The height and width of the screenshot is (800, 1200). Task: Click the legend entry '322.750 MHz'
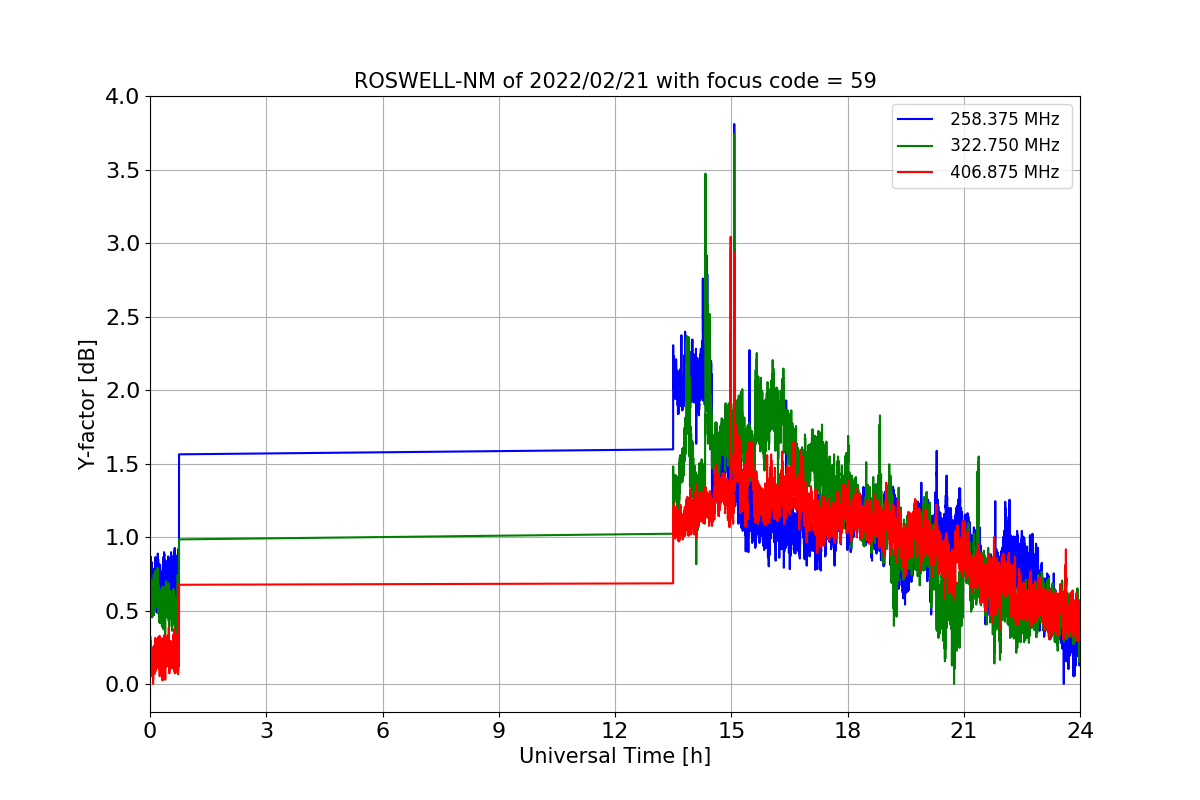[x=1004, y=145]
